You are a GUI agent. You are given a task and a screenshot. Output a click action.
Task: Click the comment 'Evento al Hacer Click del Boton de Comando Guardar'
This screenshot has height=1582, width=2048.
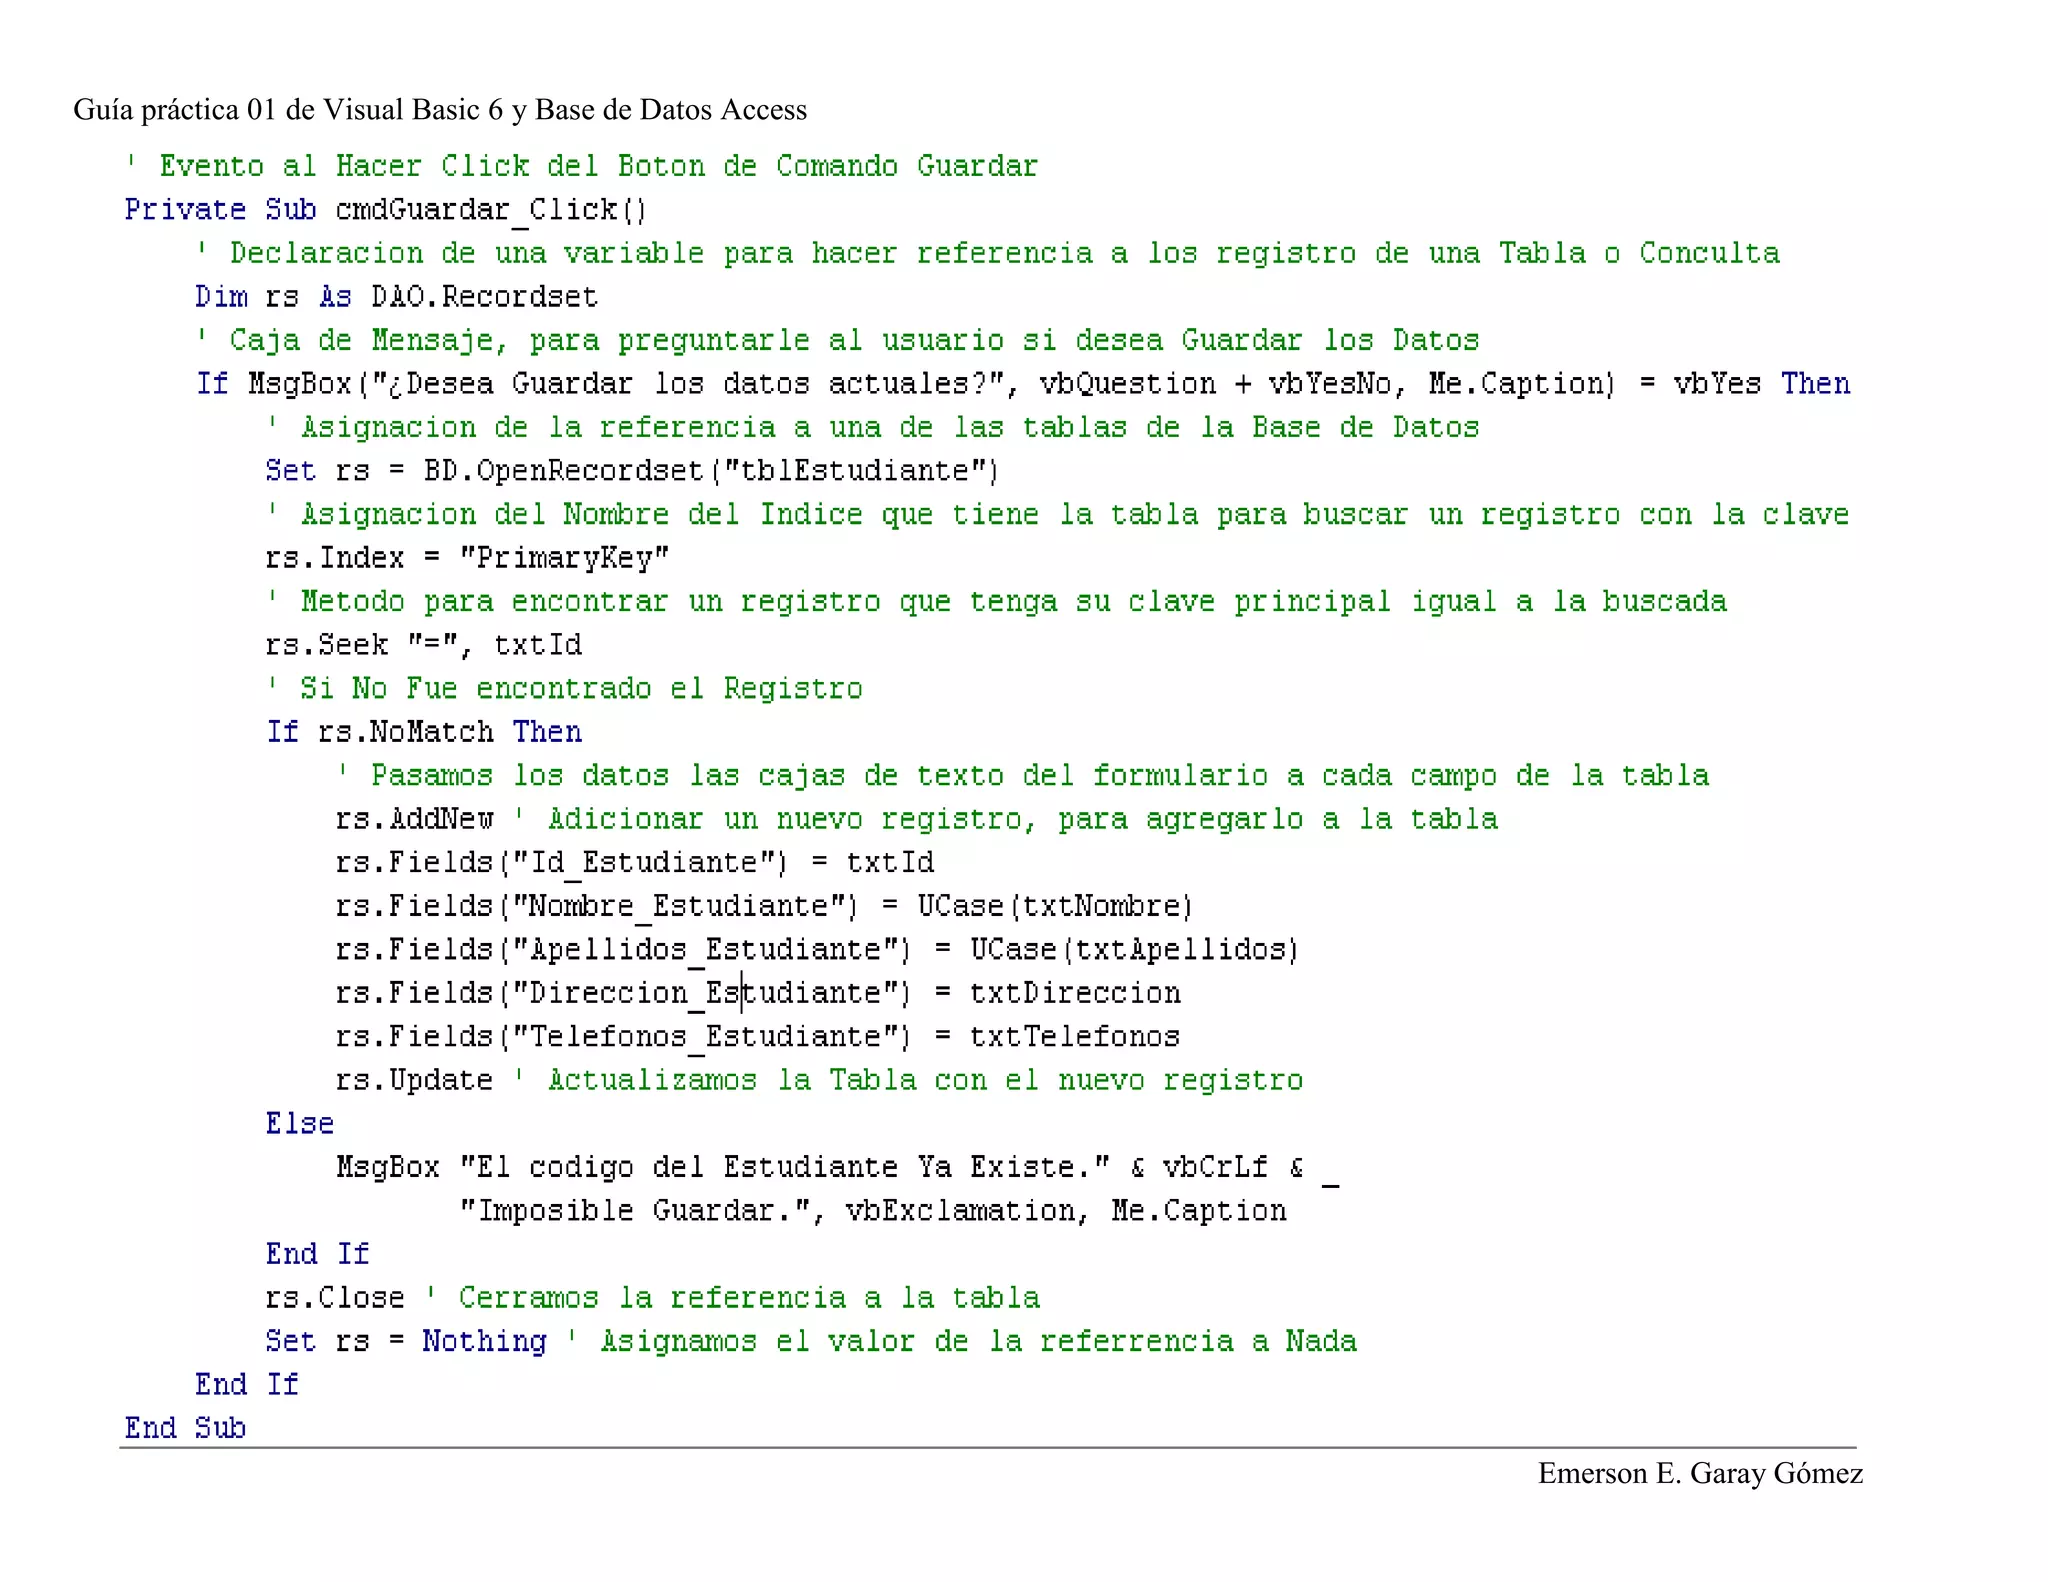pyautogui.click(x=582, y=166)
